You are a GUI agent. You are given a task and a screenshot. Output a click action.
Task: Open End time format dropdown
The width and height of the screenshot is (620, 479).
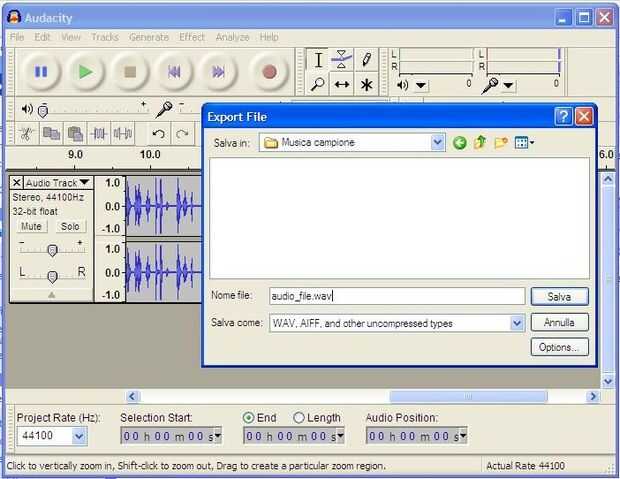coord(340,436)
